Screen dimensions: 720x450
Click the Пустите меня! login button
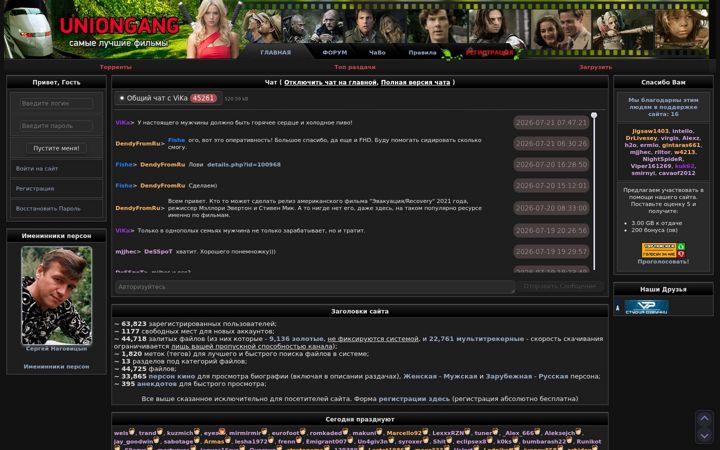[56, 148]
